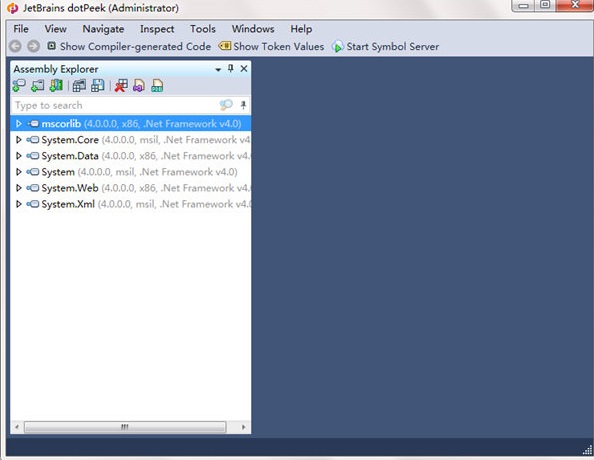The height and width of the screenshot is (460, 594).
Task: Expand the System node
Action: [x=18, y=172]
